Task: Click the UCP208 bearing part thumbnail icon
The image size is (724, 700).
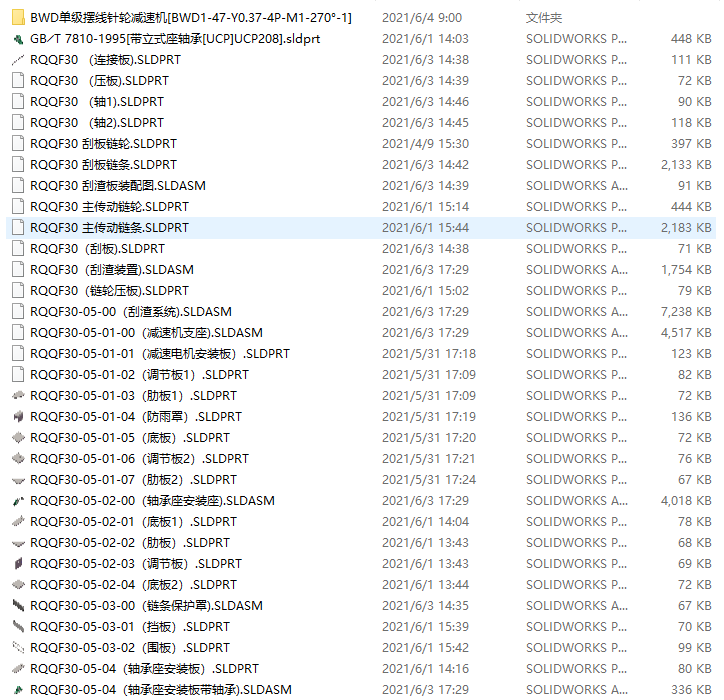Action: 18,39
